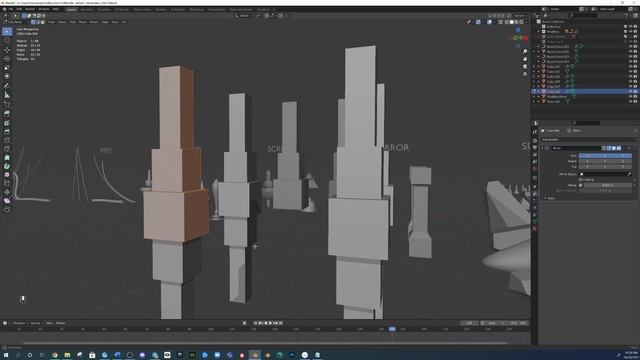Enable vertex select mode
Image resolution: width=640 pixels, height=360 pixels.
(33, 22)
